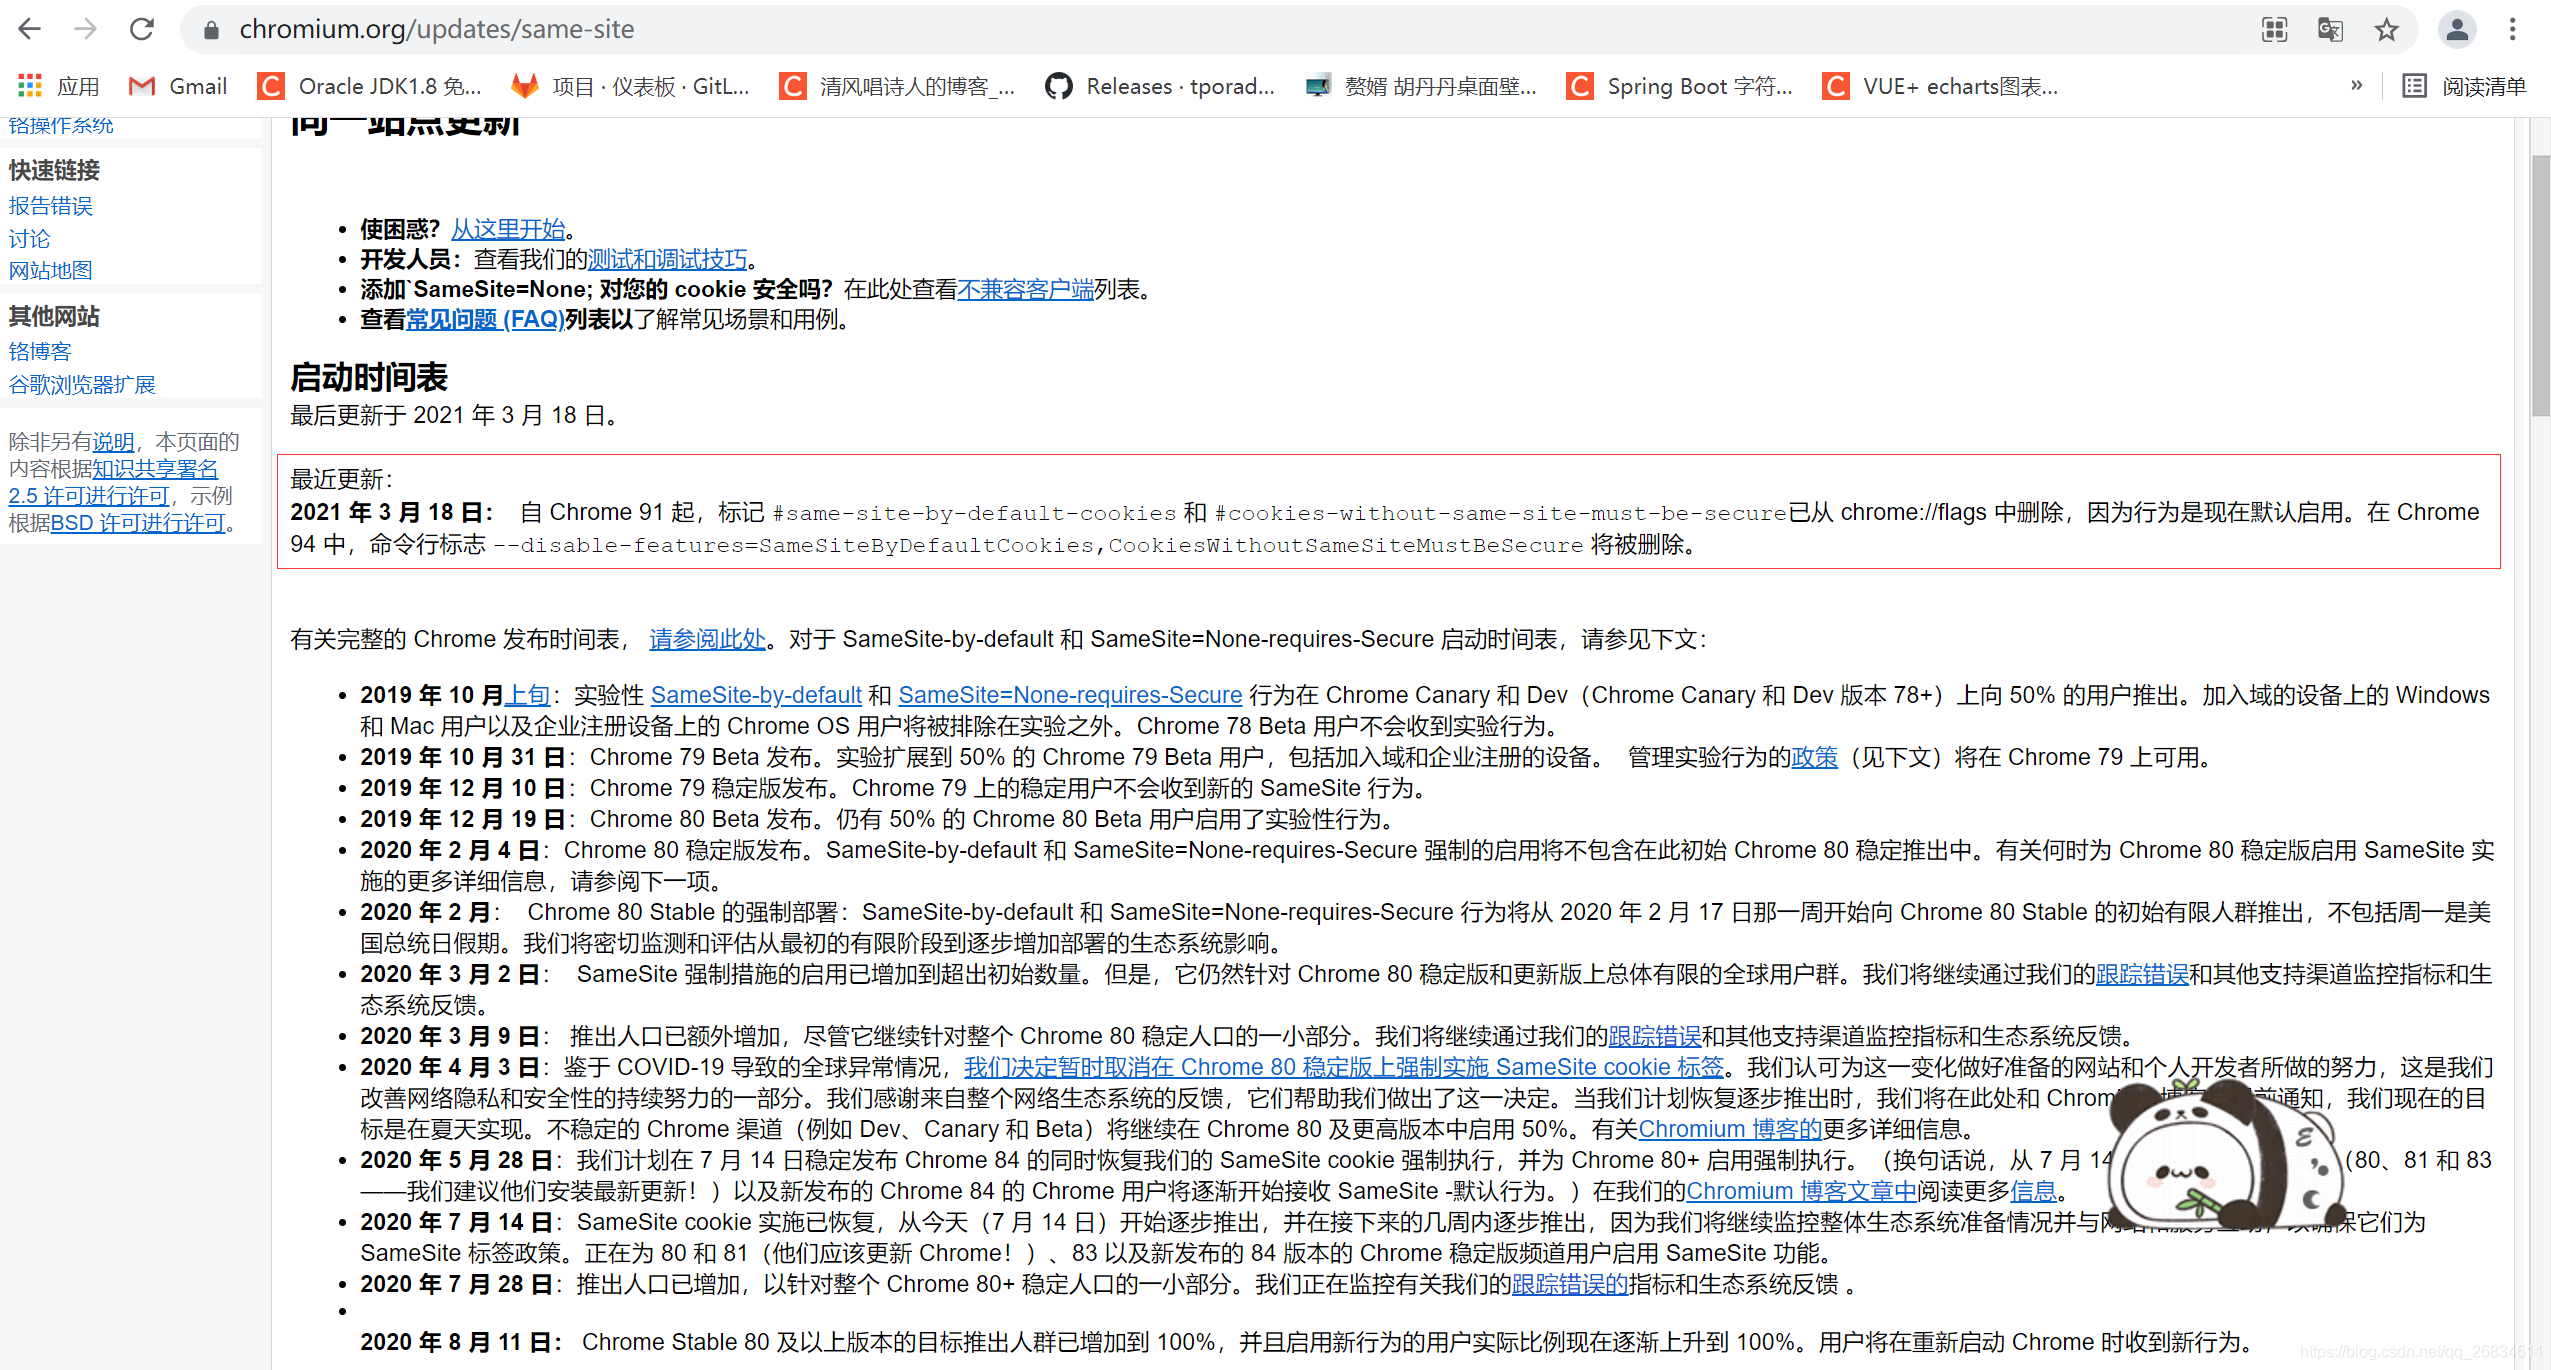This screenshot has width=2551, height=1370.
Task: Reload the current page
Action: pos(142,29)
